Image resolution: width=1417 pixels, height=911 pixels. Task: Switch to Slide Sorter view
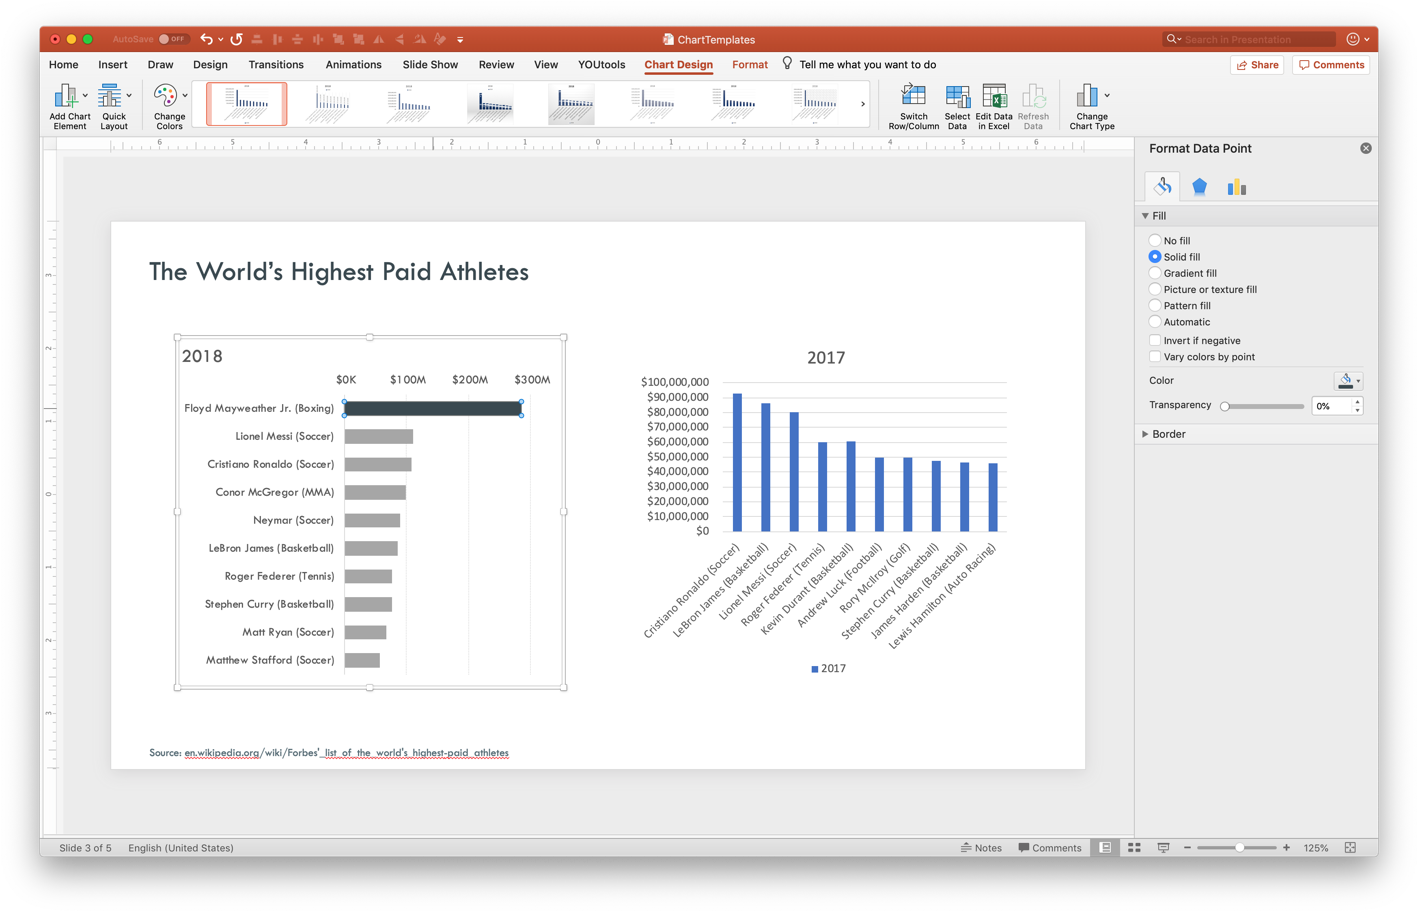point(1134,848)
